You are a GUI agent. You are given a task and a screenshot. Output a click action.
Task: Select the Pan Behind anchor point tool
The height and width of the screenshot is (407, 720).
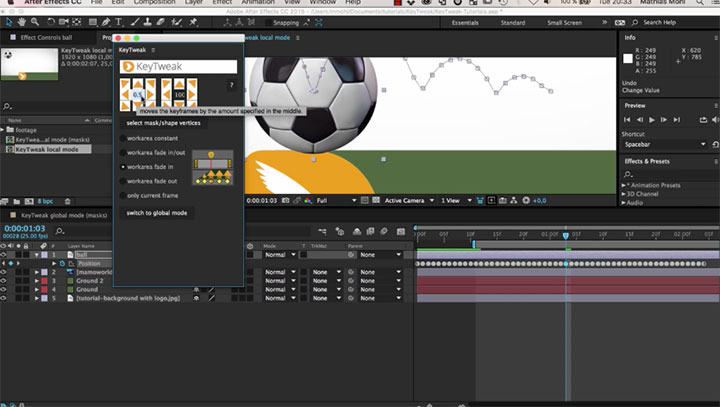coord(77,22)
